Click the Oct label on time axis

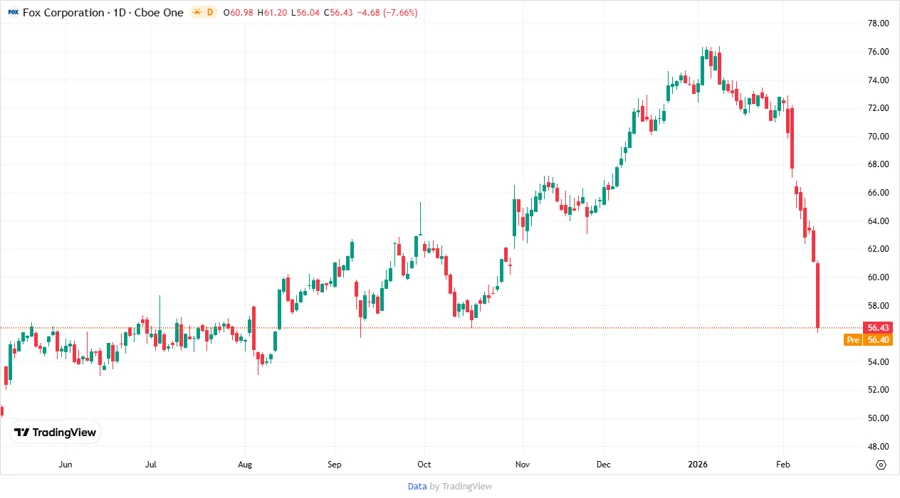[x=424, y=464]
